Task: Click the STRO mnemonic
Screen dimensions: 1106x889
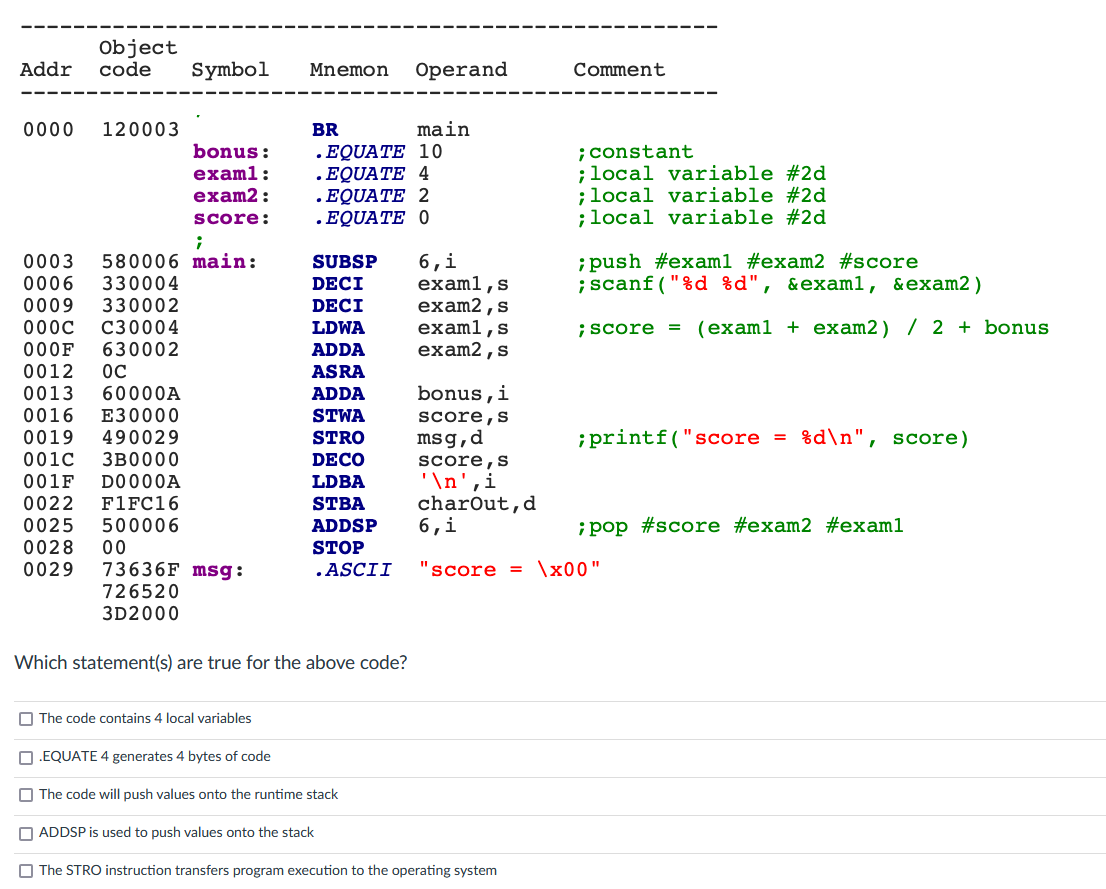Action: [338, 437]
